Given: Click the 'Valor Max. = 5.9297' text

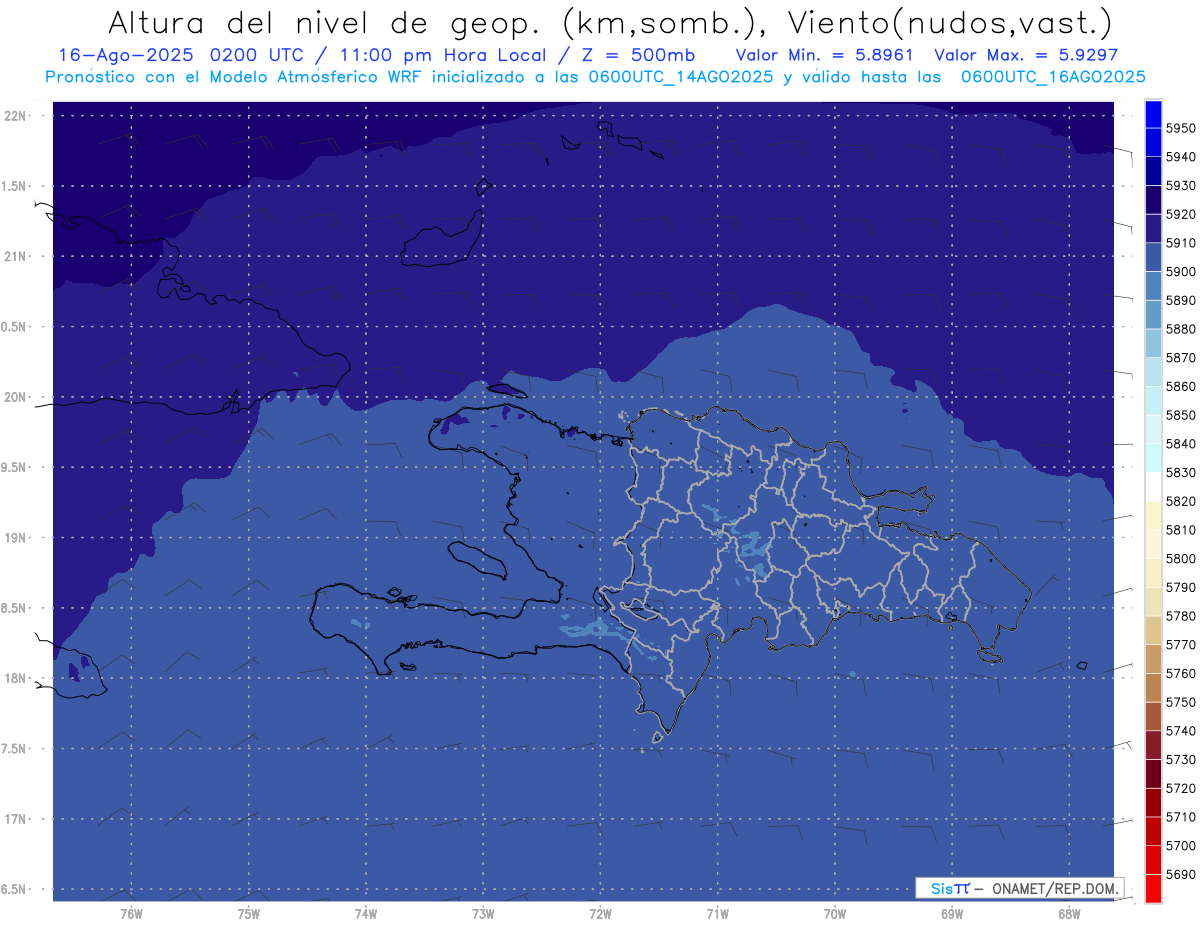Looking at the screenshot, I should point(1026,55).
